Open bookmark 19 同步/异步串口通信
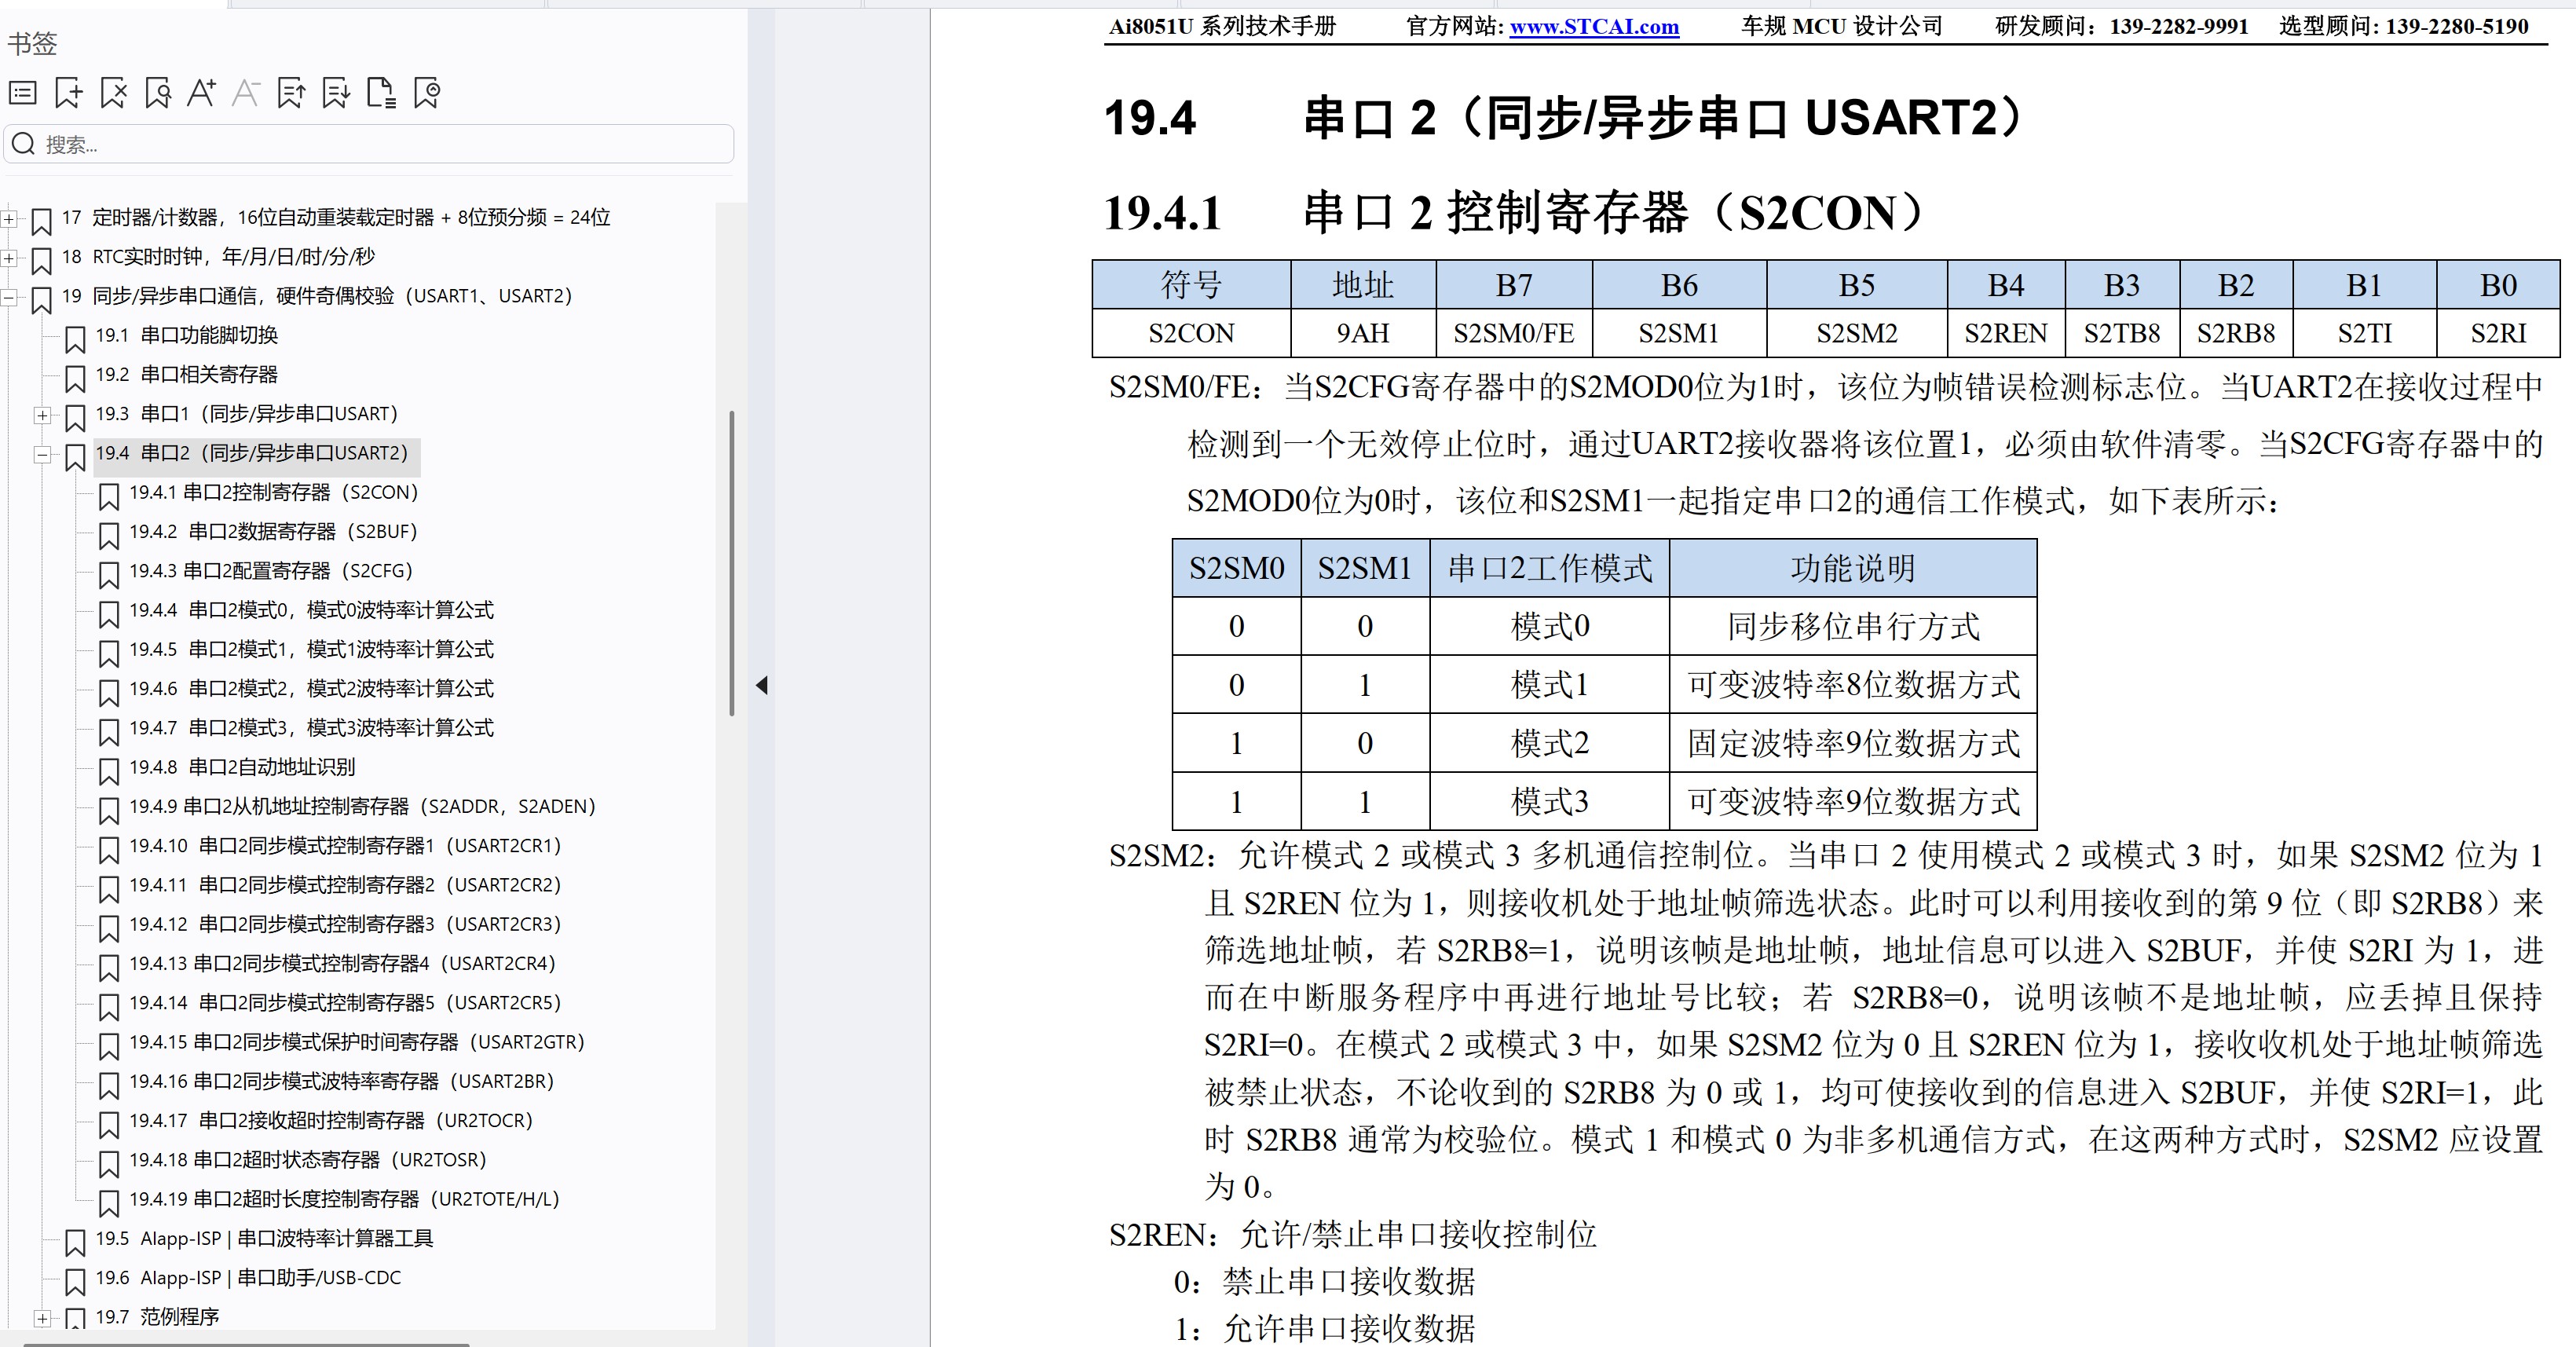 pyautogui.click(x=317, y=295)
